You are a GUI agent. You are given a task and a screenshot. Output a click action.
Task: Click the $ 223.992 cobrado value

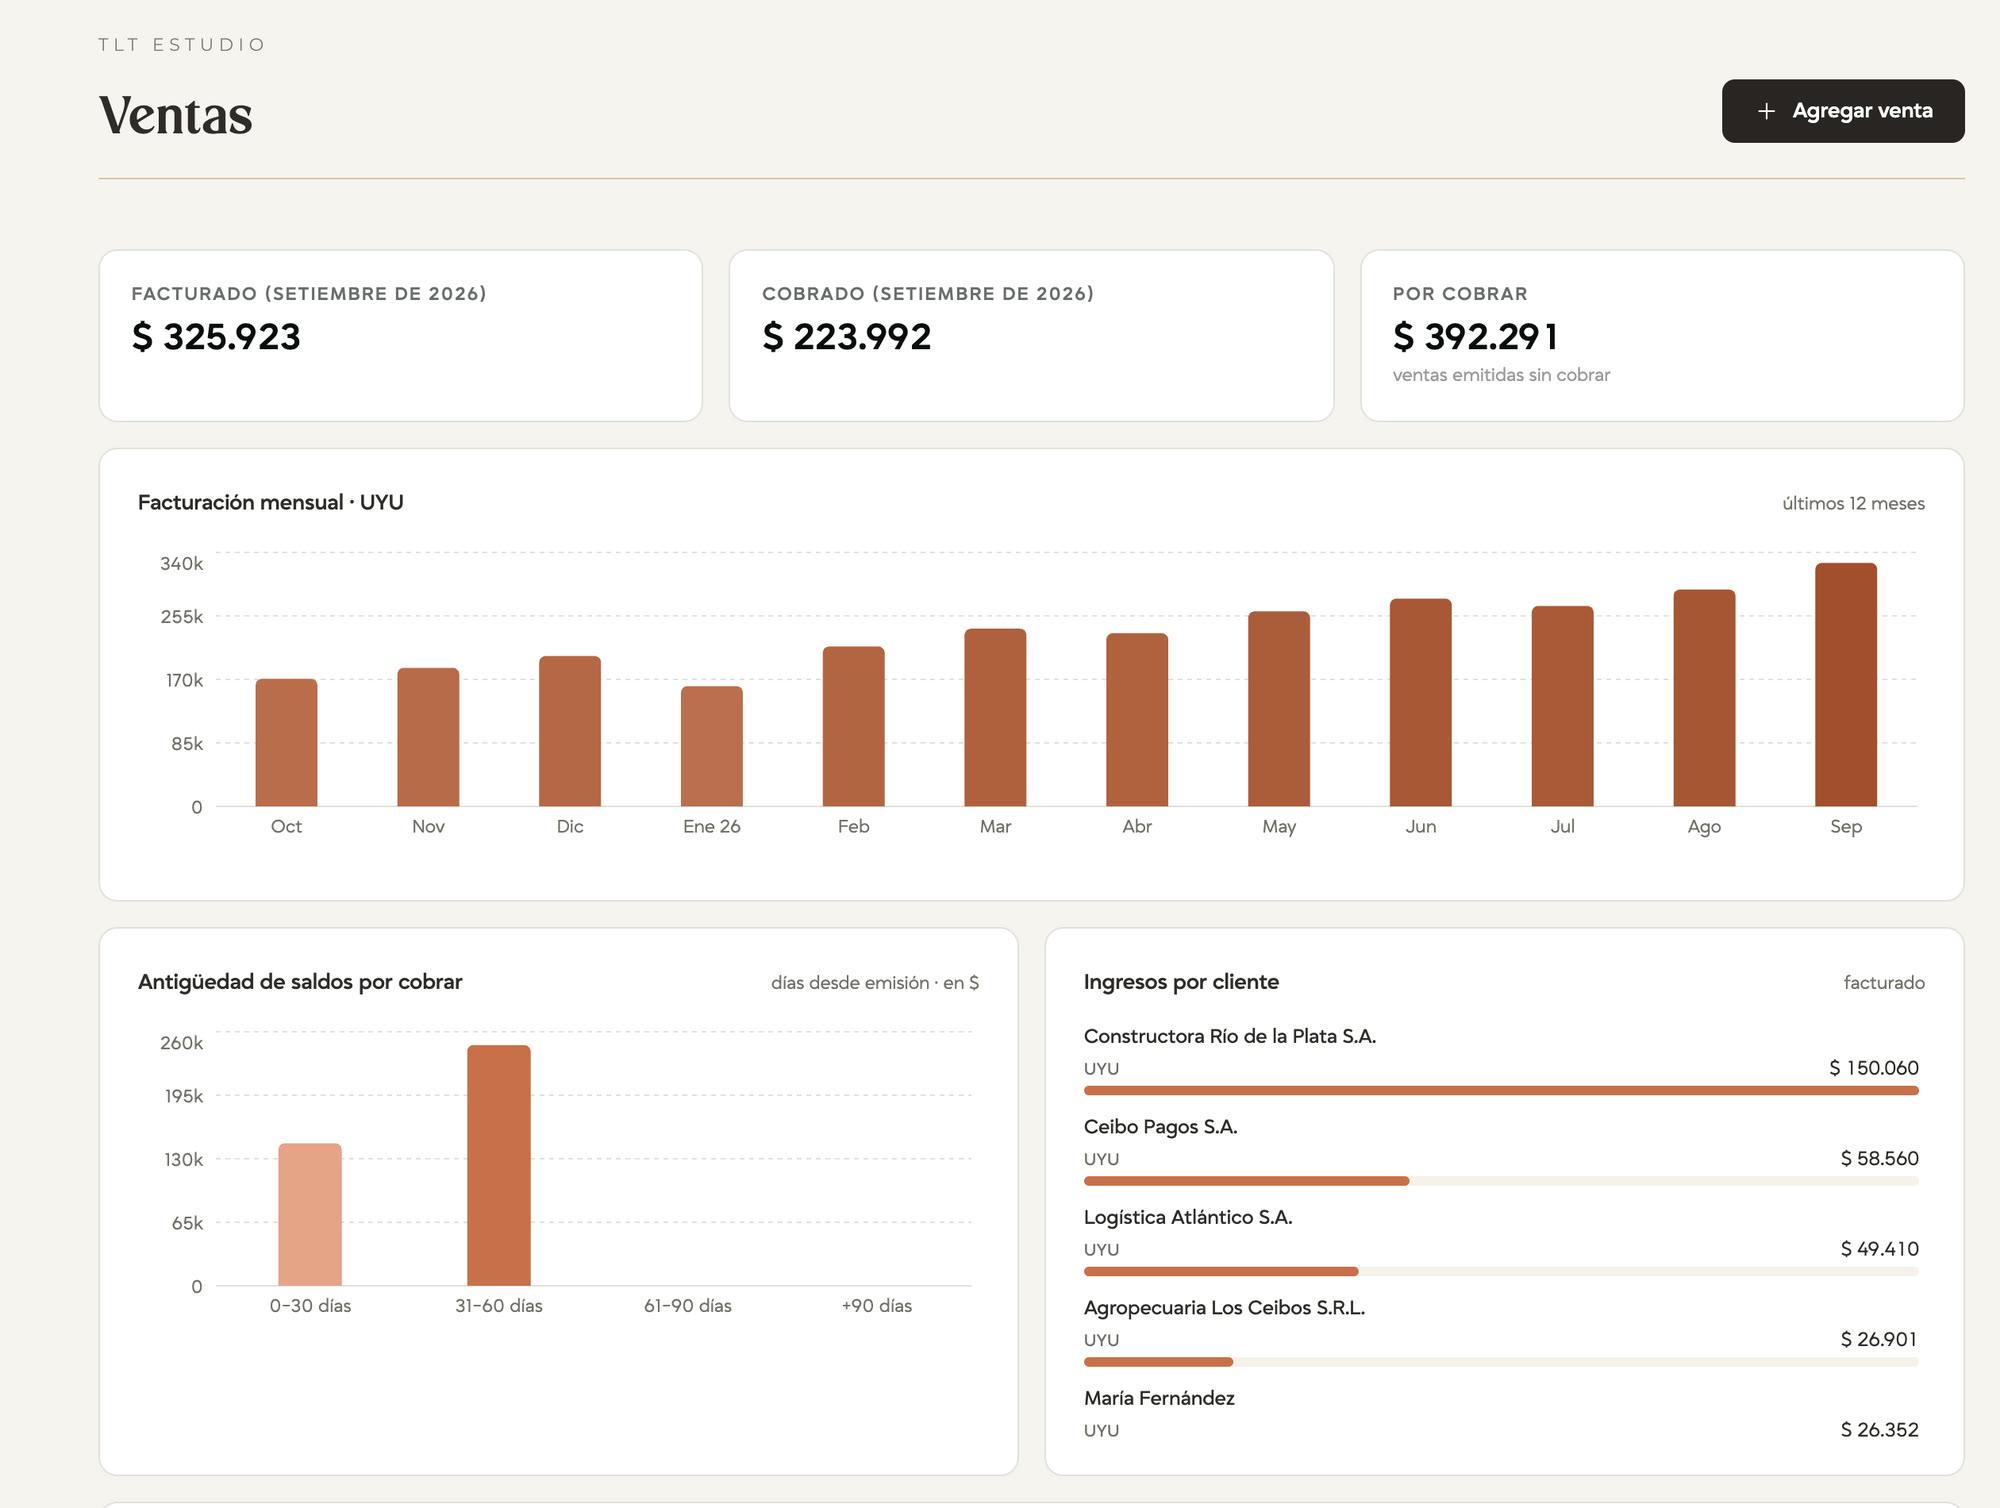pos(846,337)
